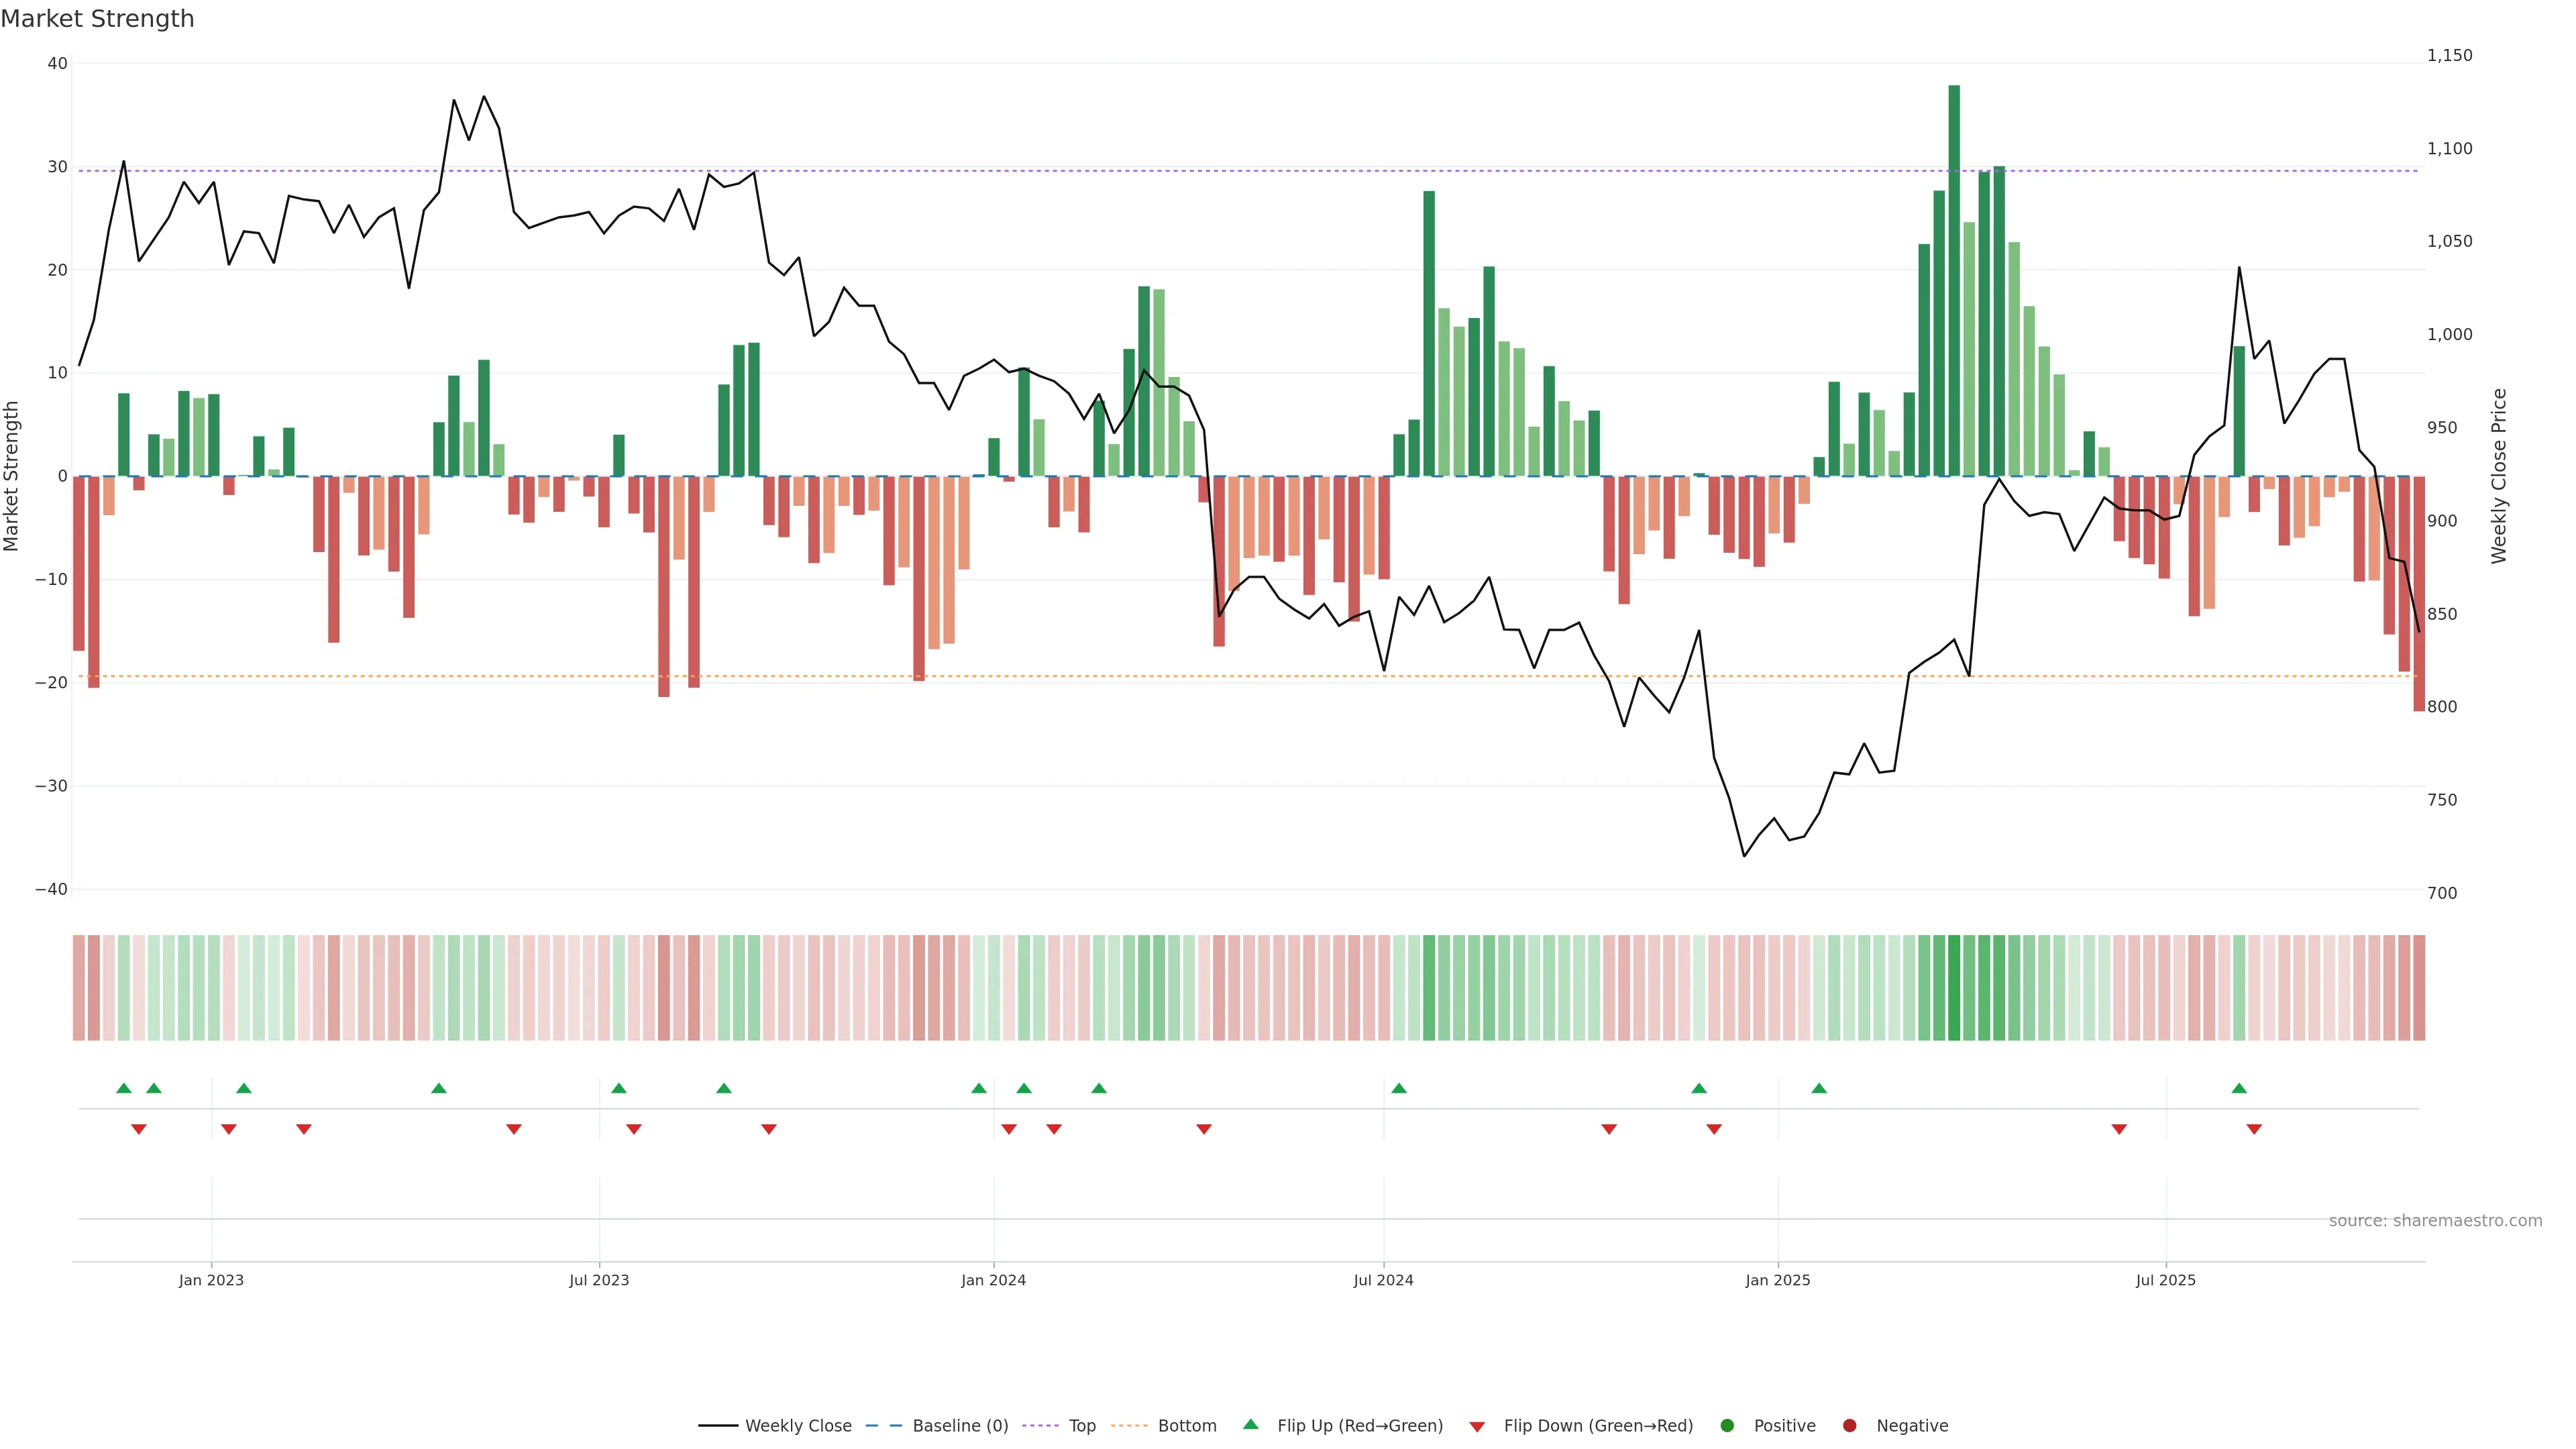Screen dimensions: 2576x1449
Task: Click the Jan 2024 x-axis label
Action: point(993,1280)
